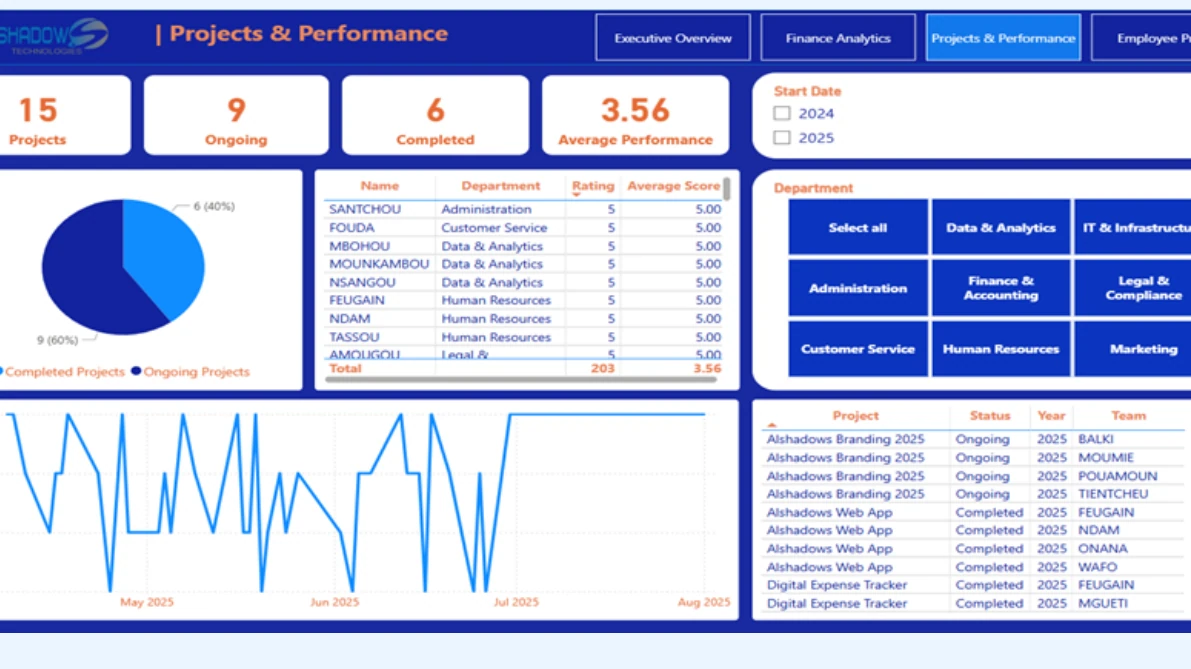The width and height of the screenshot is (1191, 669).
Task: Select the BALKI team row
Action: 975,440
